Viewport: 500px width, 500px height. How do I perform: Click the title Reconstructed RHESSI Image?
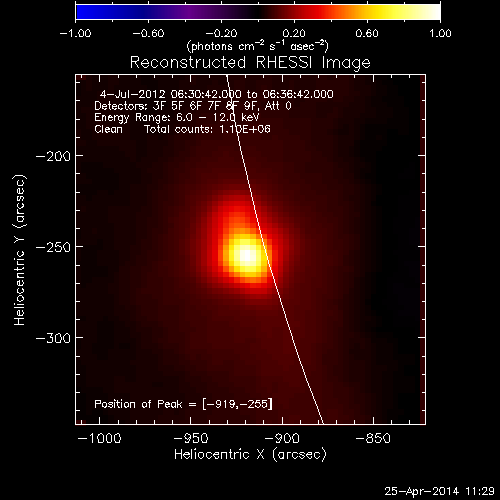pos(250,62)
